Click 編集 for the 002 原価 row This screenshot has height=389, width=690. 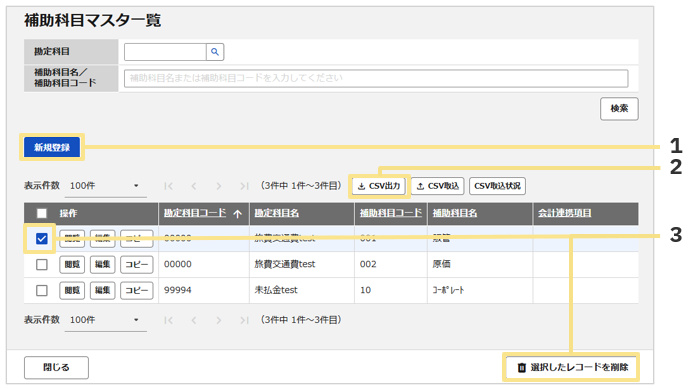coord(103,264)
